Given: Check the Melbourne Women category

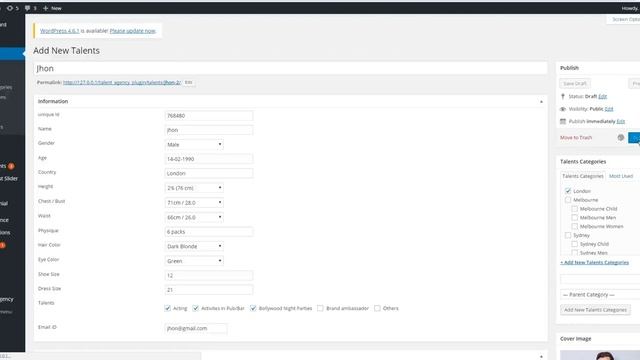Looking at the screenshot, I should (575, 226).
